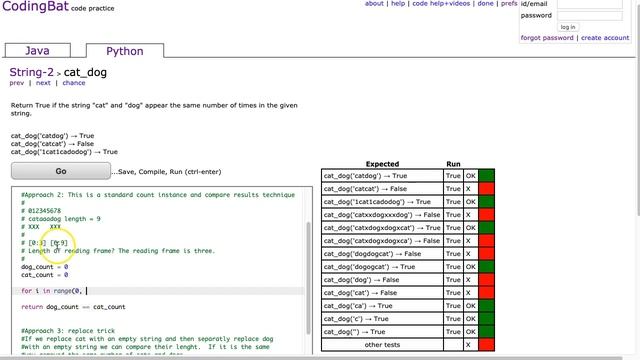Click the cat_dog('catcat') → False test cell
The width and height of the screenshot is (640, 360).
(382, 189)
